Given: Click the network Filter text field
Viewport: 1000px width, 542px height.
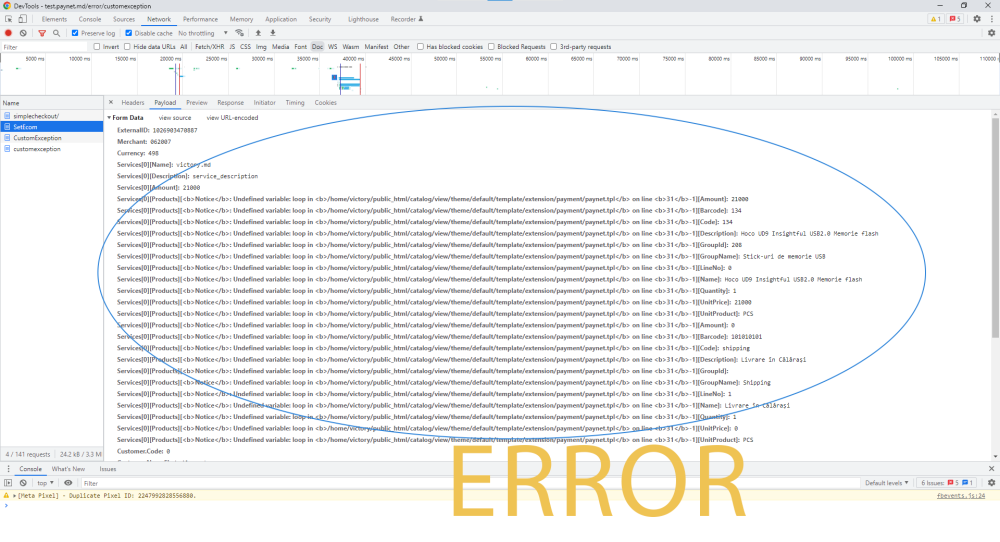Looking at the screenshot, I should [45, 47].
